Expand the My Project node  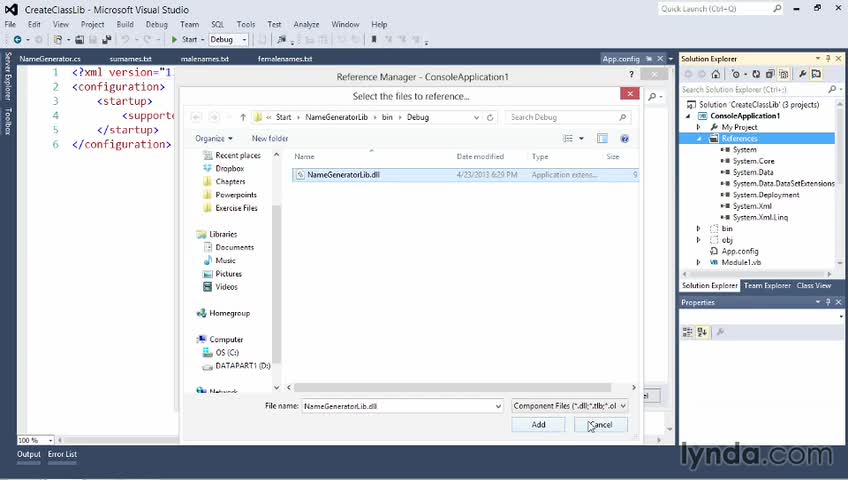(x=699, y=128)
